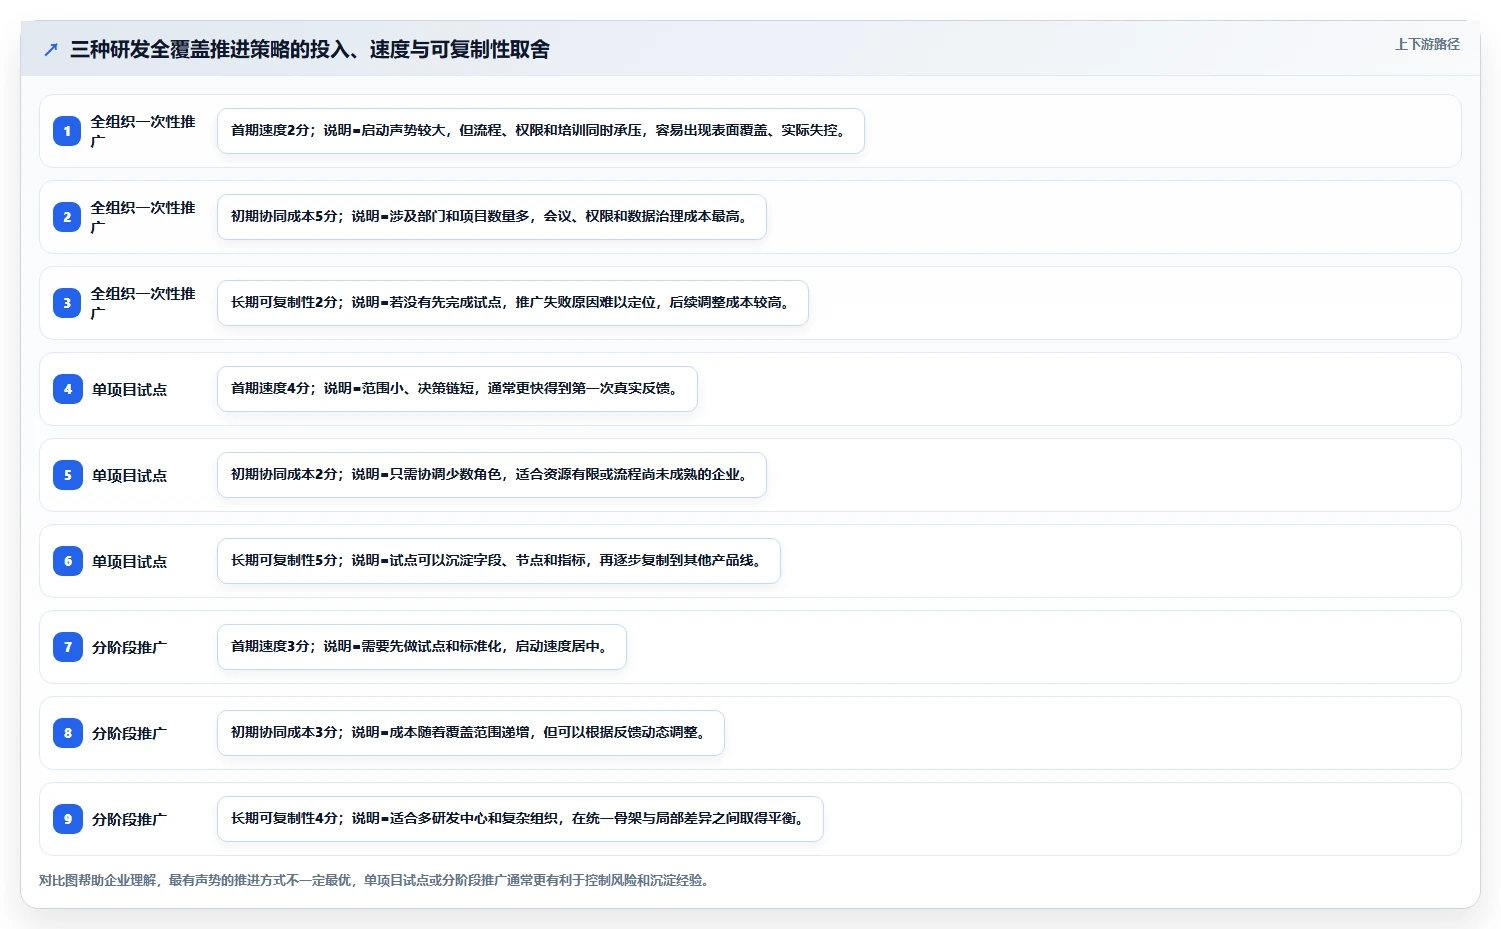This screenshot has height=929, width=1501.
Task: Click 单项目试点 label in row 5
Action: [x=129, y=476]
